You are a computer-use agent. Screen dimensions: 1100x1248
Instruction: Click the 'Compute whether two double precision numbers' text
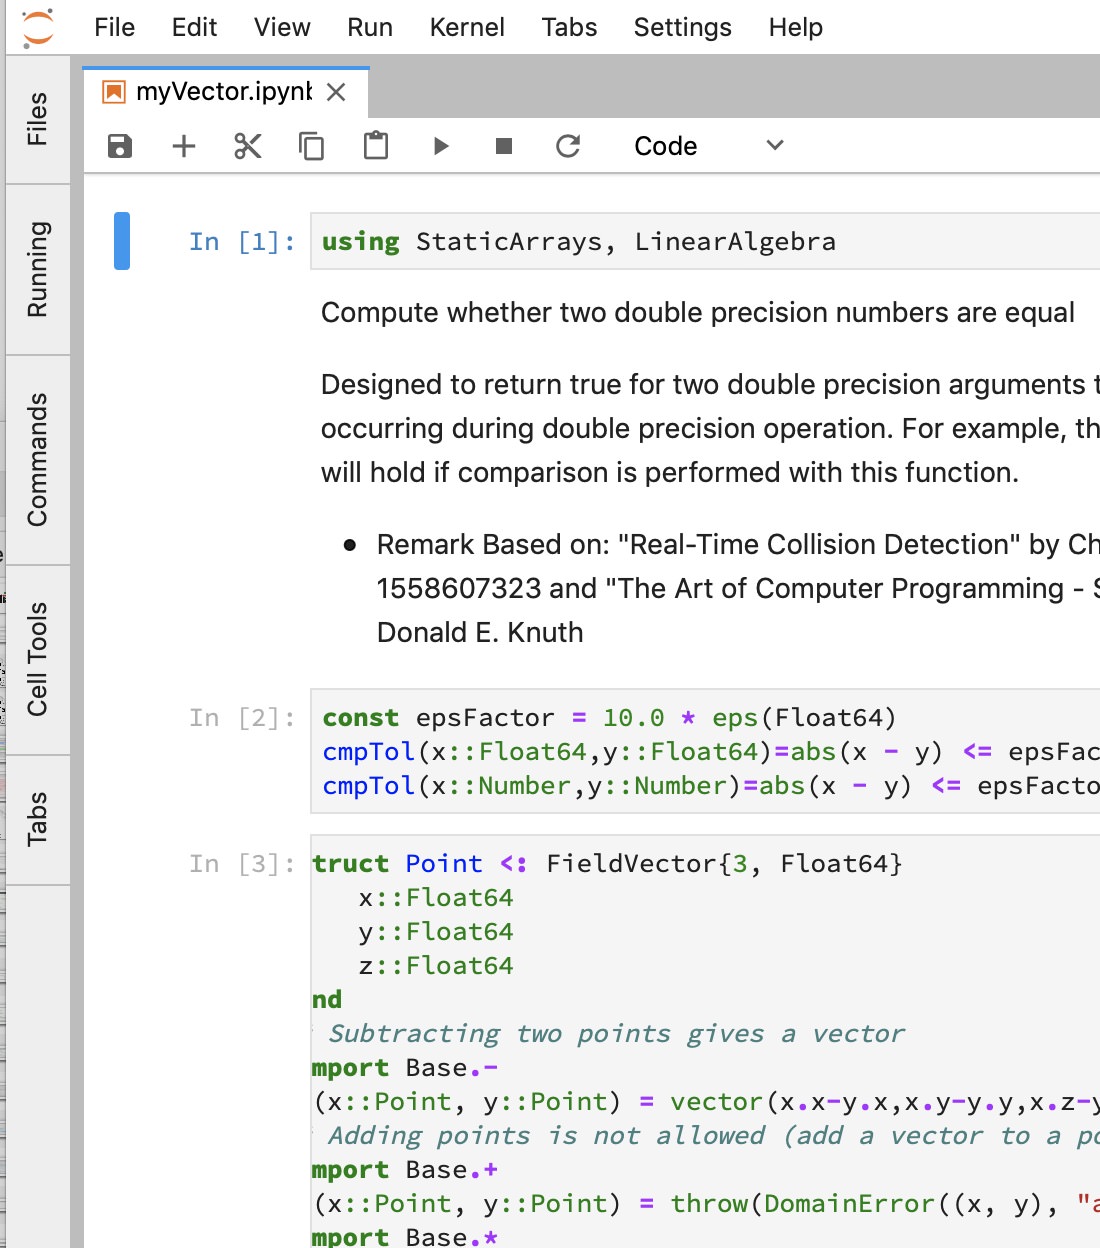click(697, 313)
